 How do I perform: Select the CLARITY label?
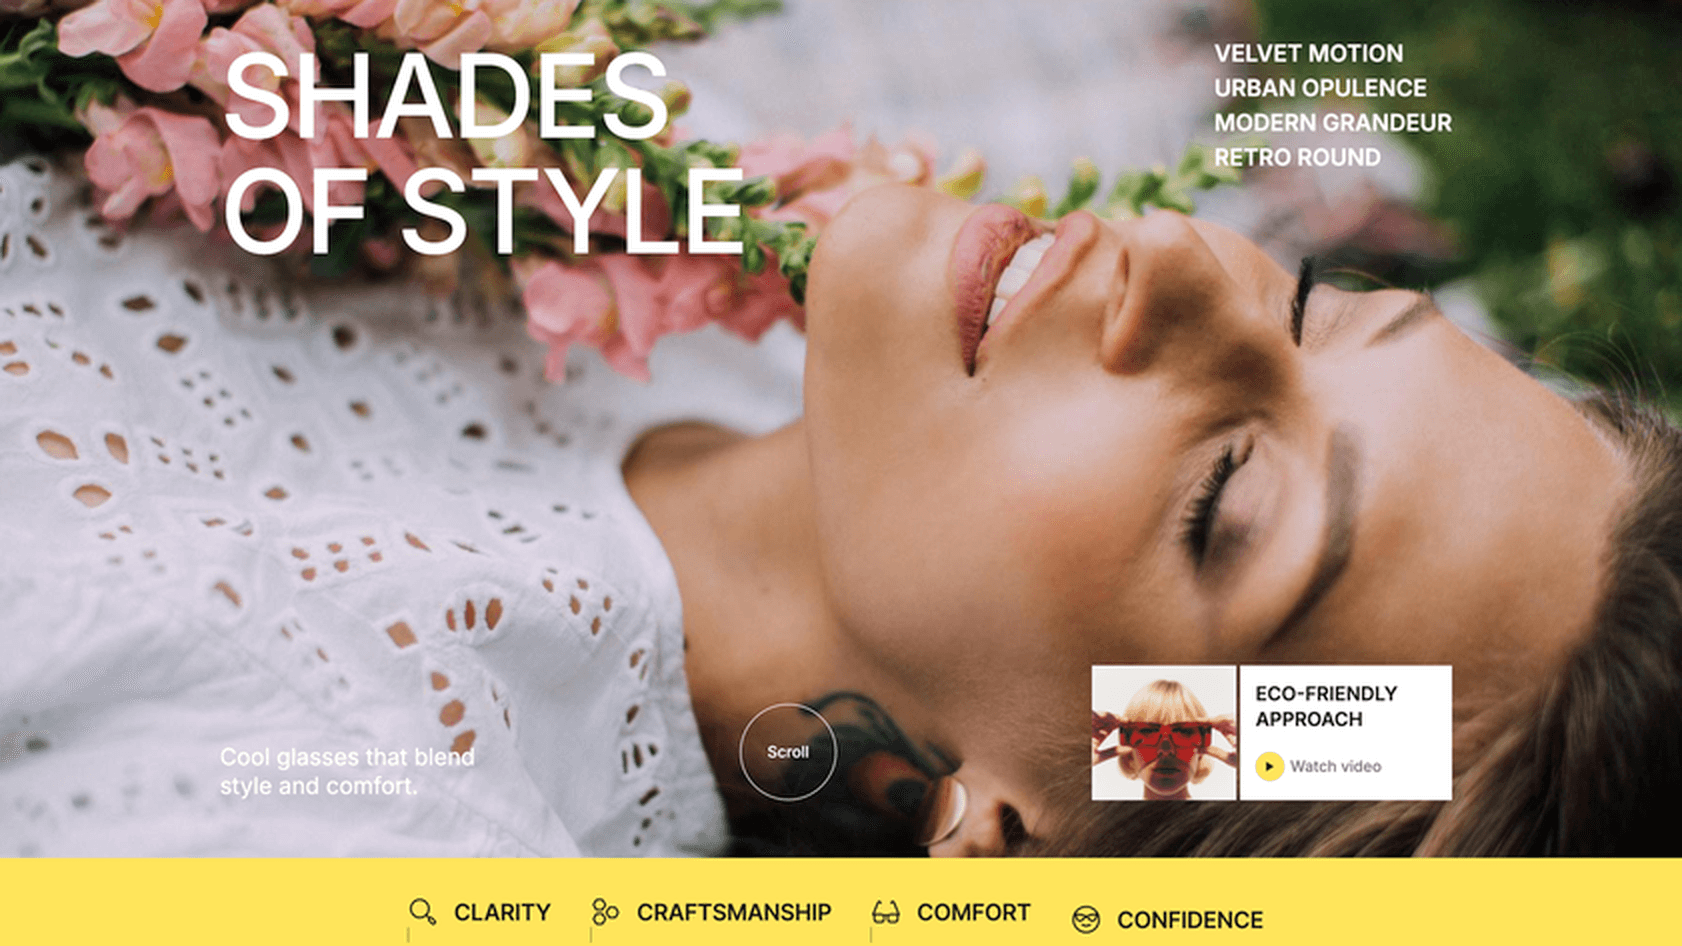(502, 912)
